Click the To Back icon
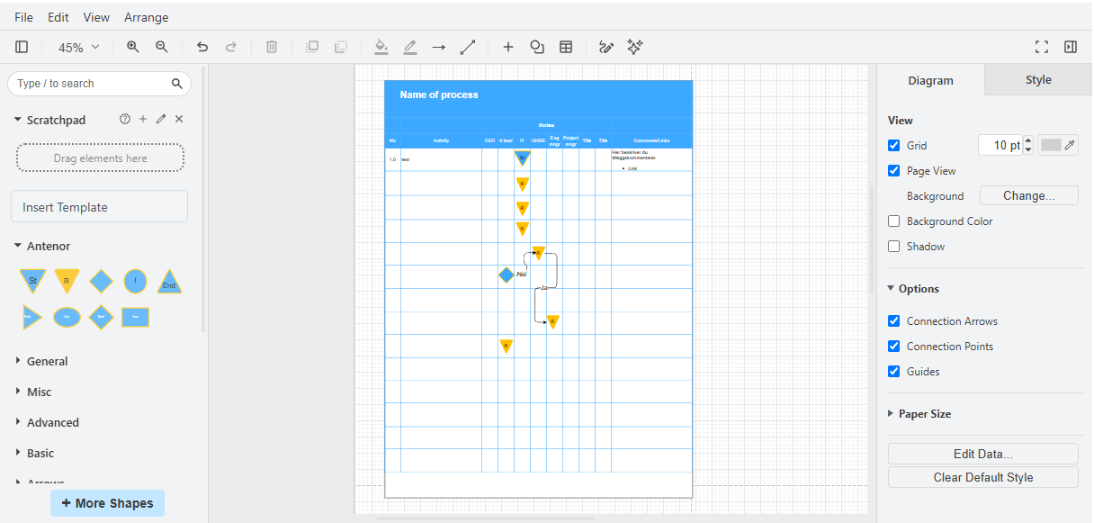The image size is (1094, 523). coord(340,47)
